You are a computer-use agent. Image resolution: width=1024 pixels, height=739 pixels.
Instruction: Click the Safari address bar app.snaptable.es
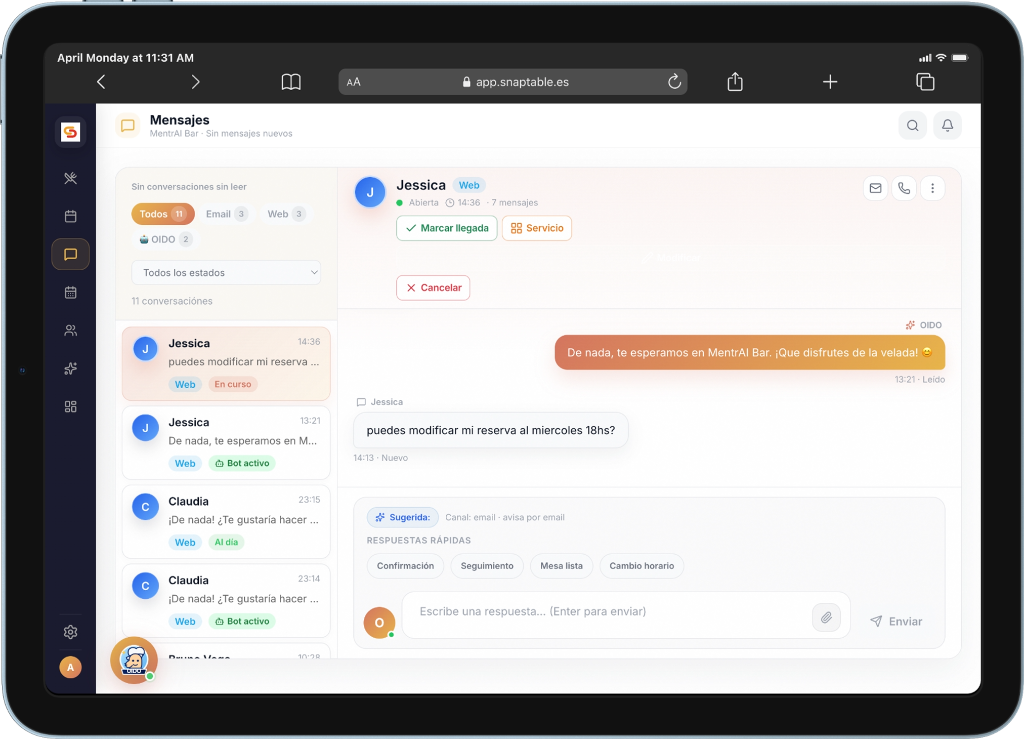513,82
